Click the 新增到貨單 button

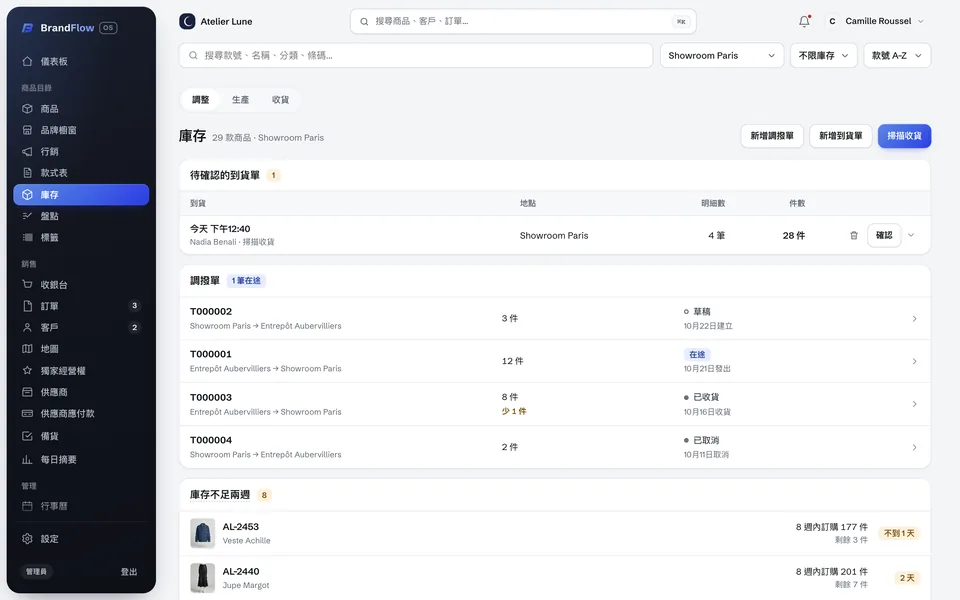(x=840, y=136)
